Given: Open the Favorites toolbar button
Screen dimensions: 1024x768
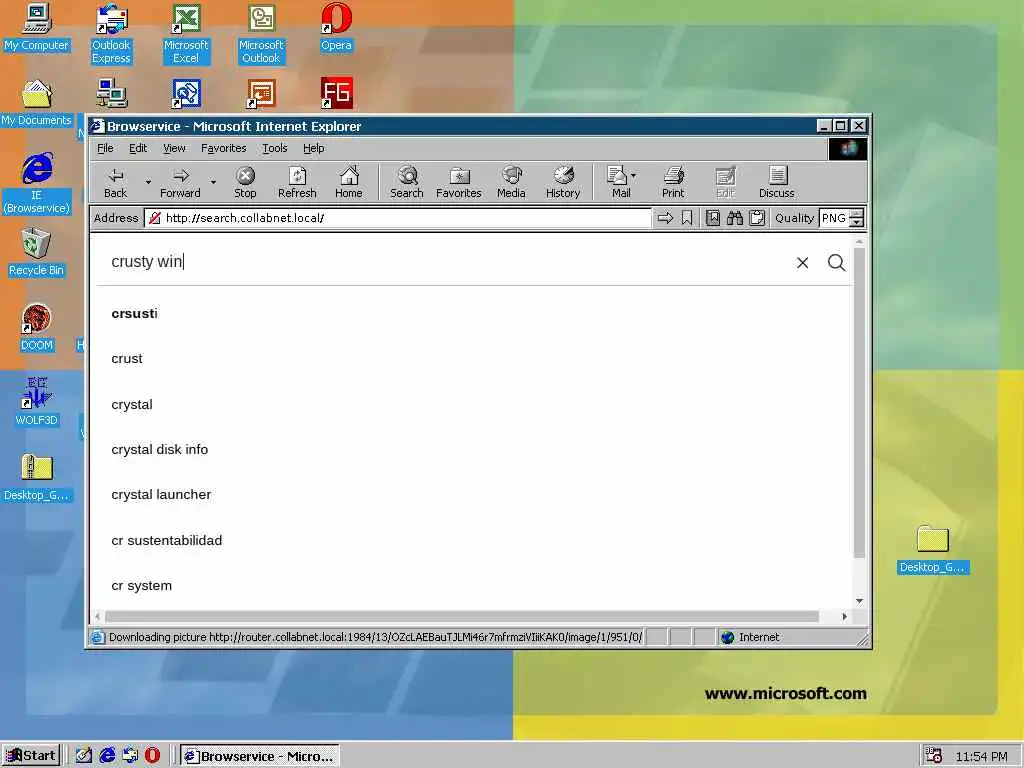Looking at the screenshot, I should coord(458,182).
